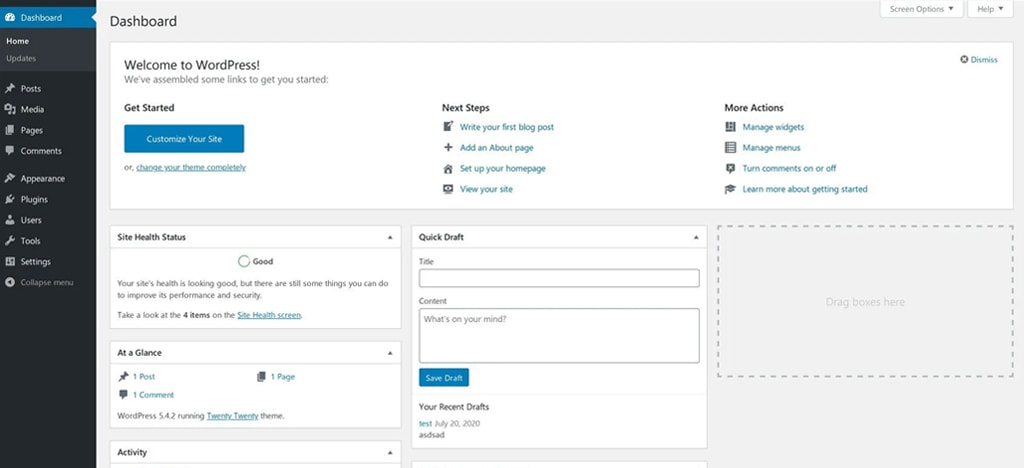Click Collapse menu text in sidebar
Screen dimensions: 1024x468
tap(47, 283)
